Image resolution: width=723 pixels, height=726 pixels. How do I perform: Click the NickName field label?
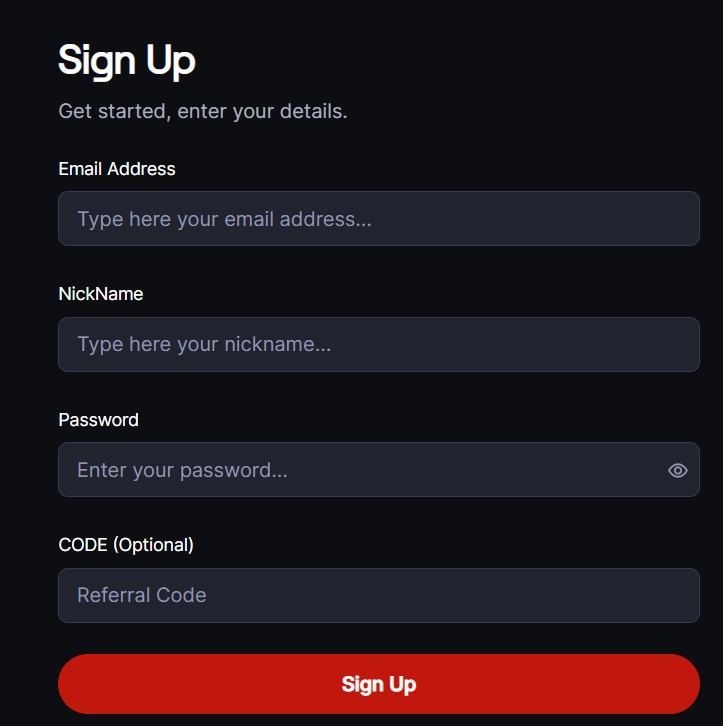coord(100,294)
